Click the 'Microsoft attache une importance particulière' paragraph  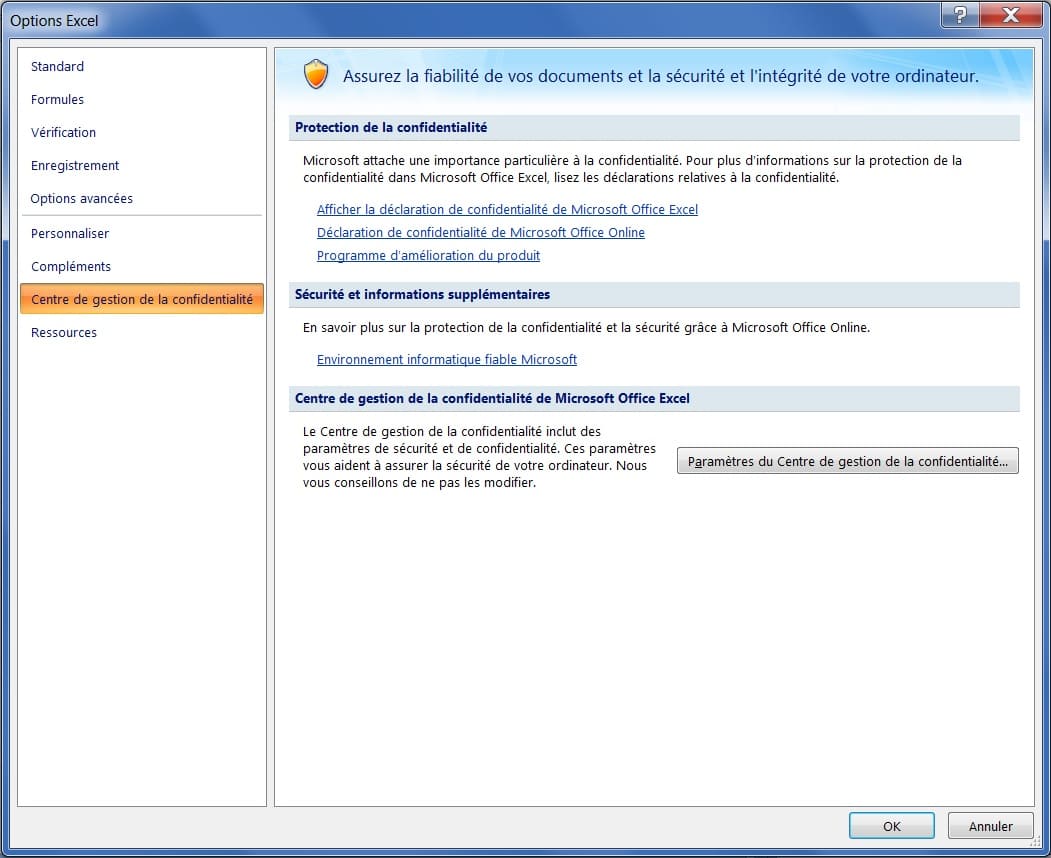tap(632, 169)
